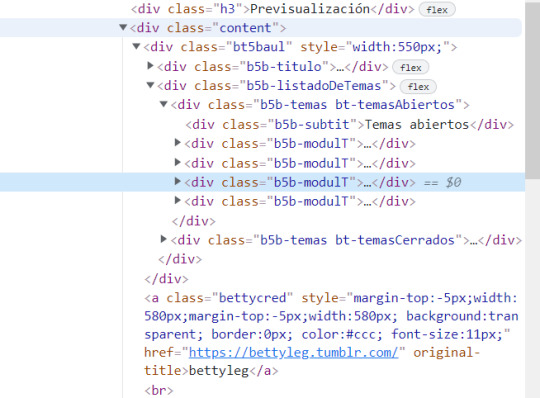
Task: Collapse the bt-temasAbiertos div node
Action: (164, 104)
